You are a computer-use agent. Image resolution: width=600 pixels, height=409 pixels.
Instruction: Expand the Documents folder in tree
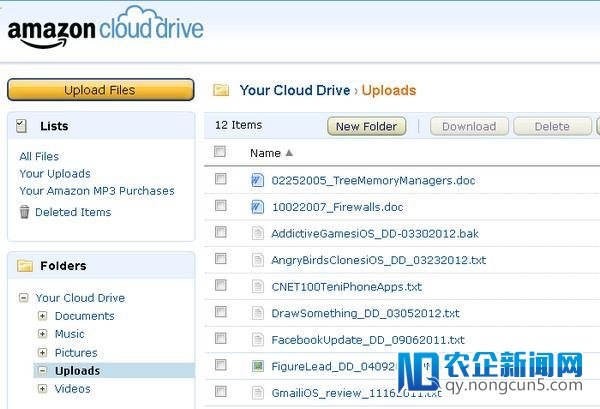tap(42, 316)
